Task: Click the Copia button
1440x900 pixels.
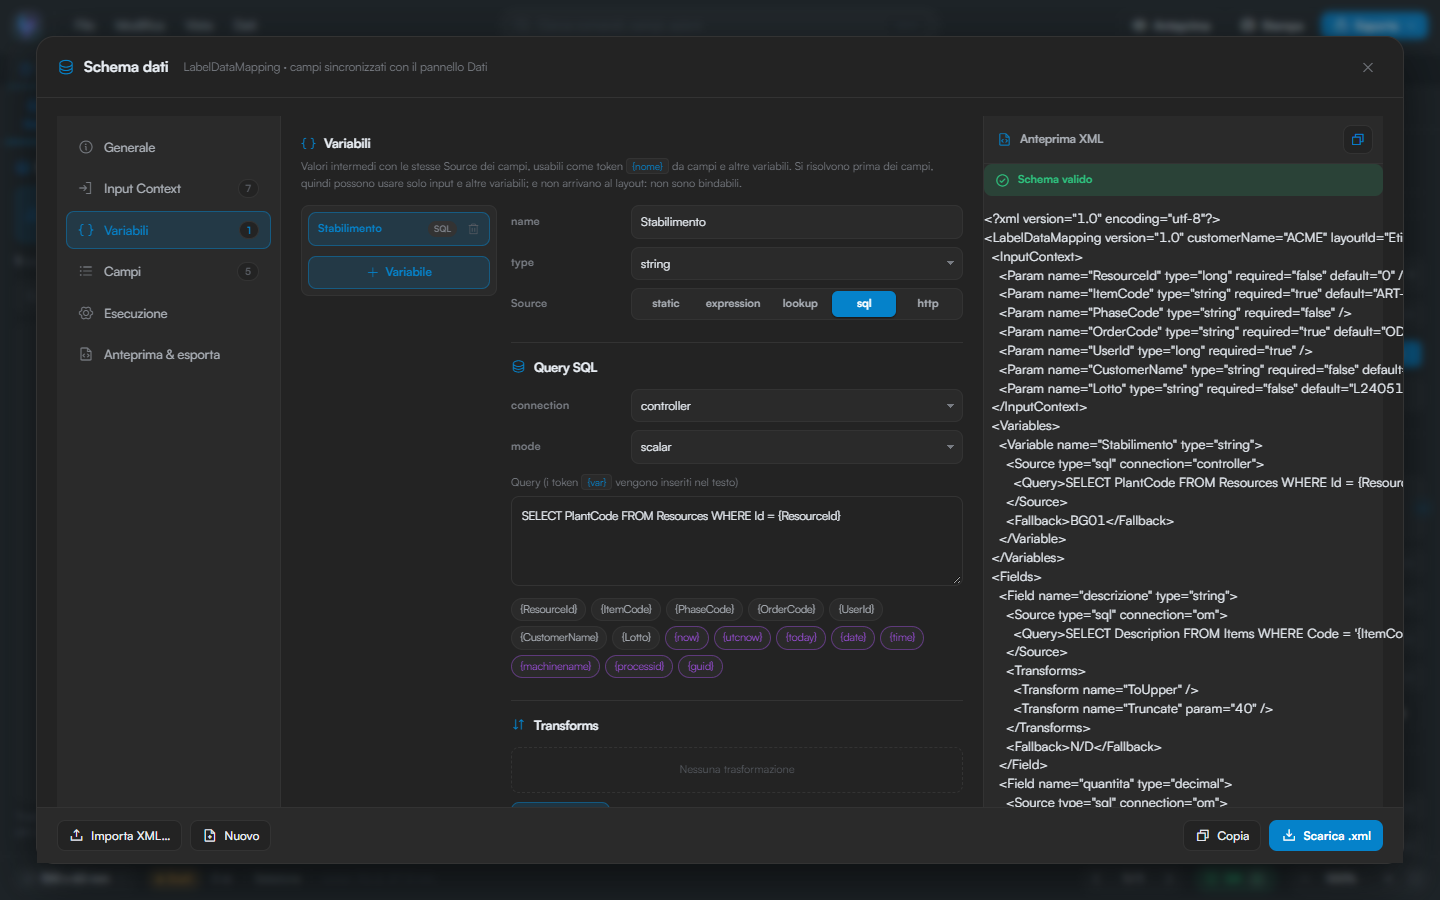Action: [x=1222, y=836]
